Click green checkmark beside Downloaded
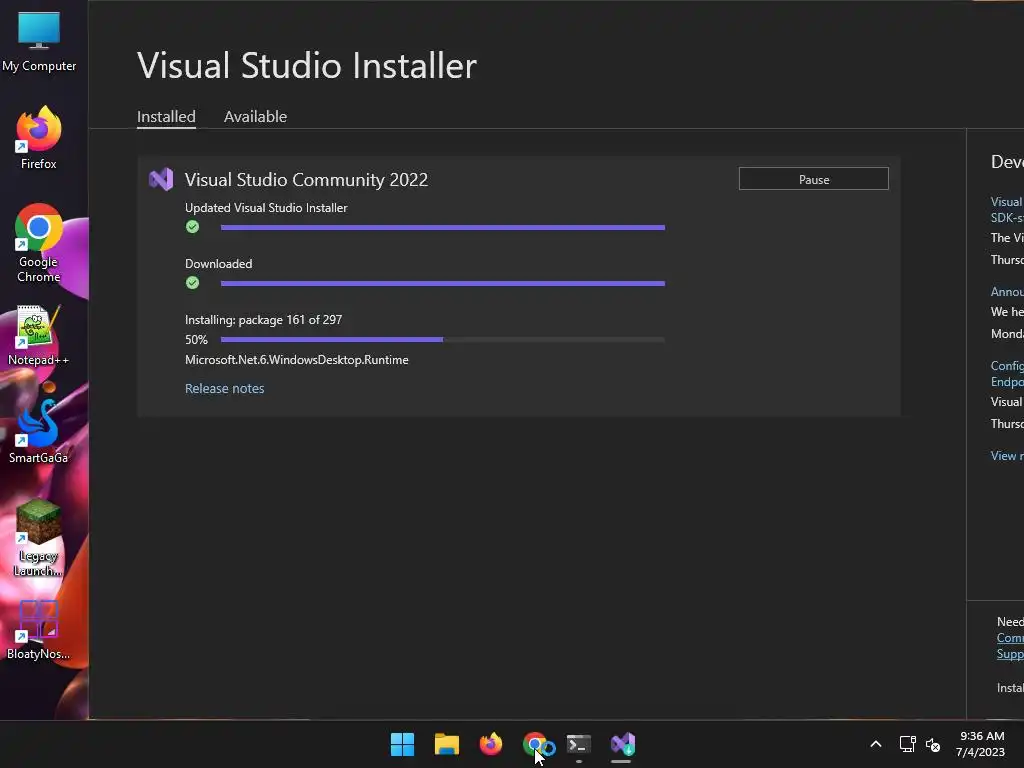This screenshot has width=1024, height=768. [192, 283]
